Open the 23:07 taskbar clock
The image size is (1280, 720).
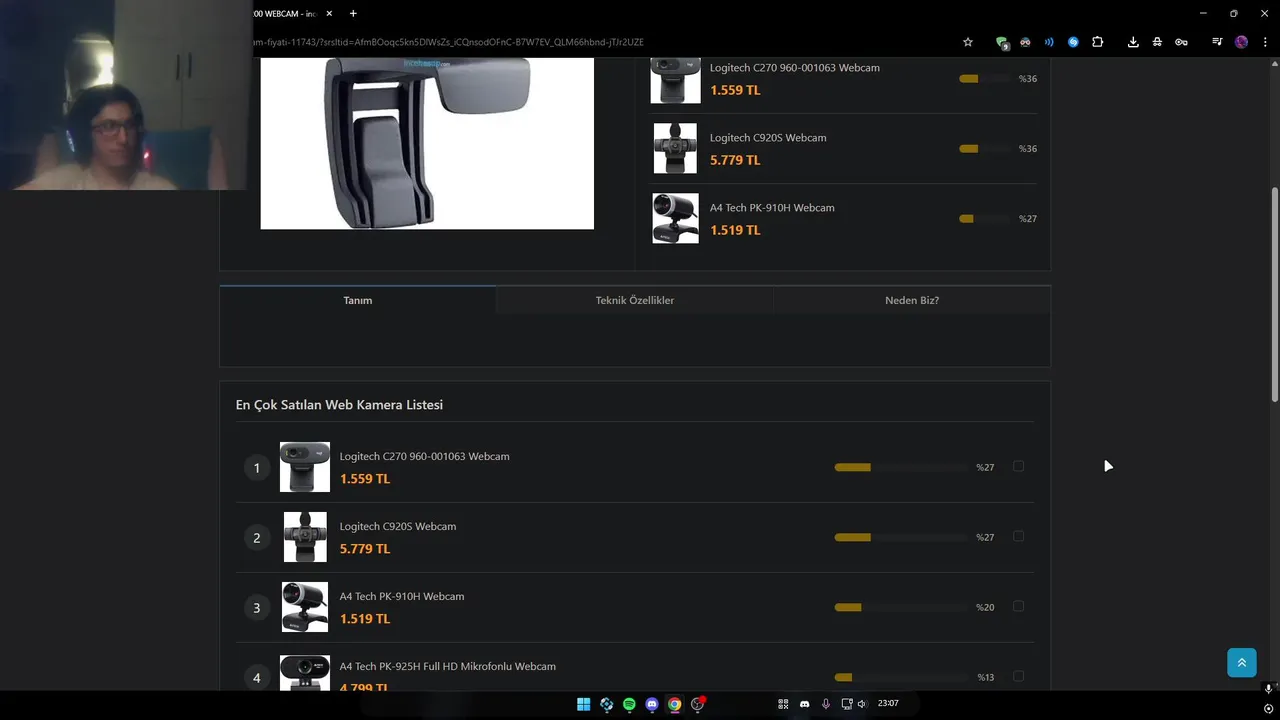point(888,703)
